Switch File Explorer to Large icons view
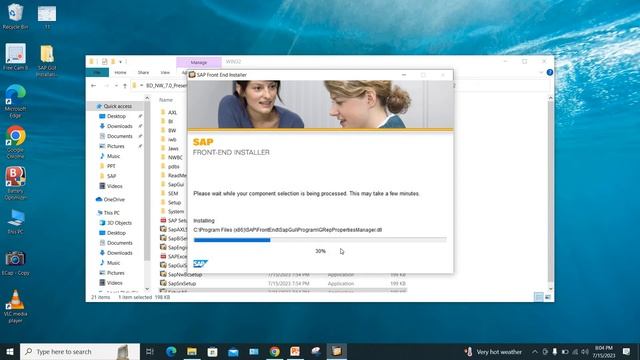This screenshot has height=360, width=640. pos(548,297)
